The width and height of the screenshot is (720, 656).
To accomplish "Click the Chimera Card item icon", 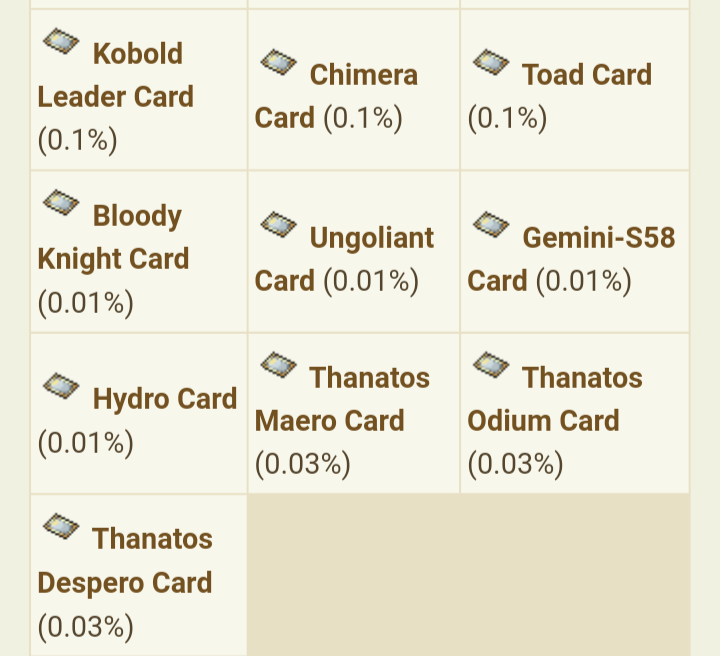I will tap(278, 62).
